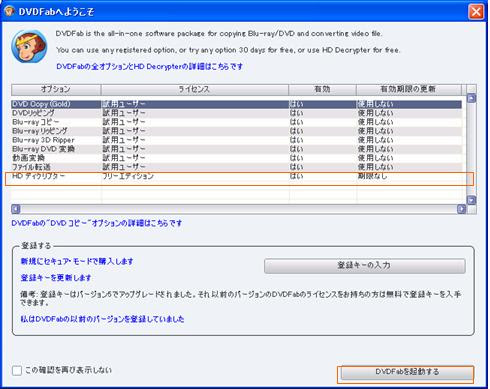
Task: Click the list's vertical scroll up arrow
Action: [x=471, y=98]
